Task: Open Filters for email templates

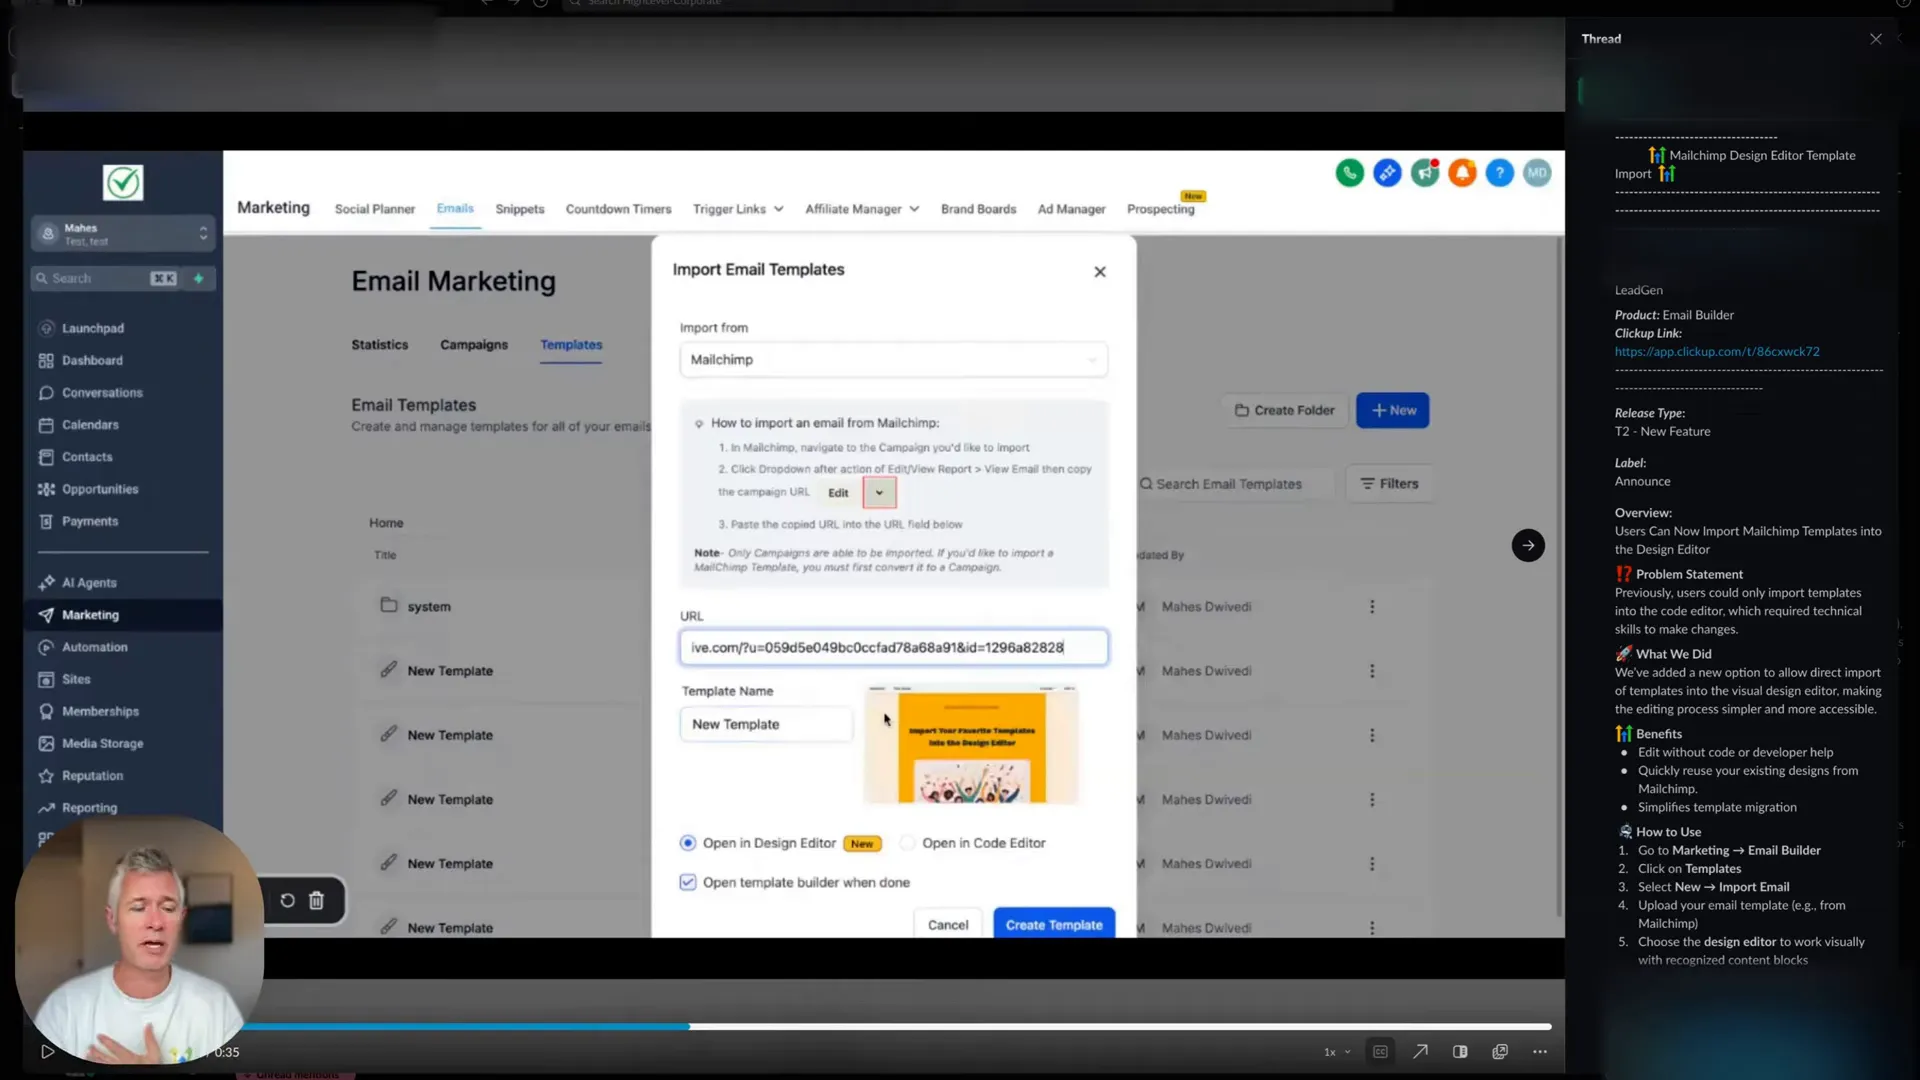Action: point(1389,484)
